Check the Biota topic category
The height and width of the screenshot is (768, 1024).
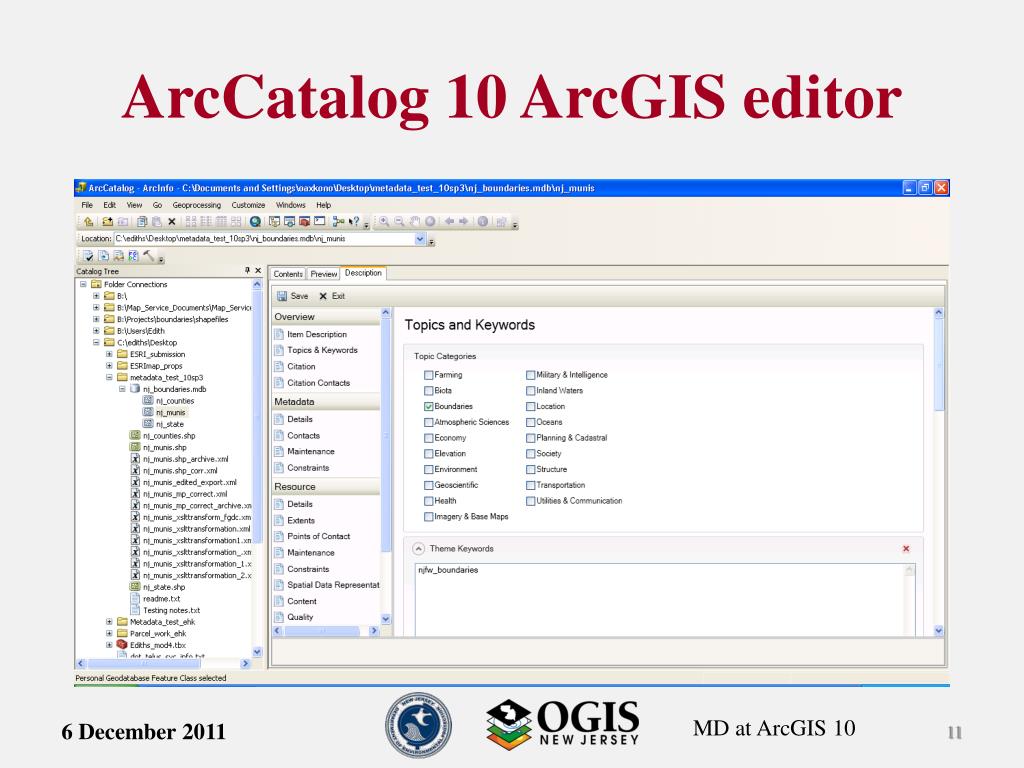tap(428, 391)
